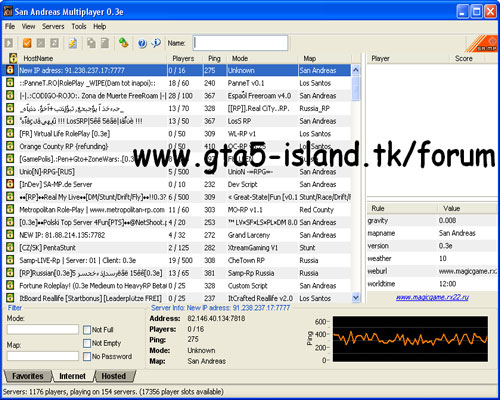Sort by the HostName column header
Image resolution: width=500 pixels, height=400 pixels.
point(92,58)
